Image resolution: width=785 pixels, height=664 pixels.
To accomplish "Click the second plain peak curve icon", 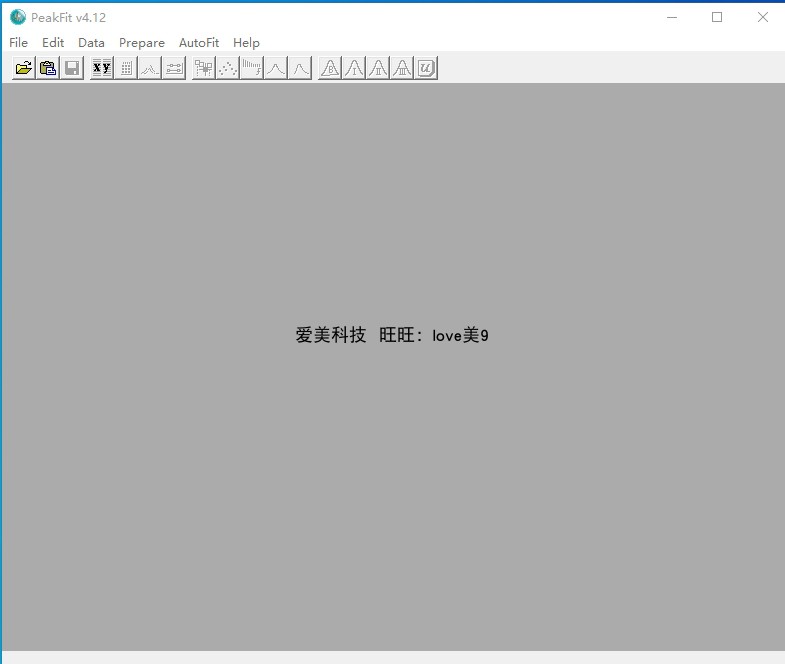I will (300, 68).
